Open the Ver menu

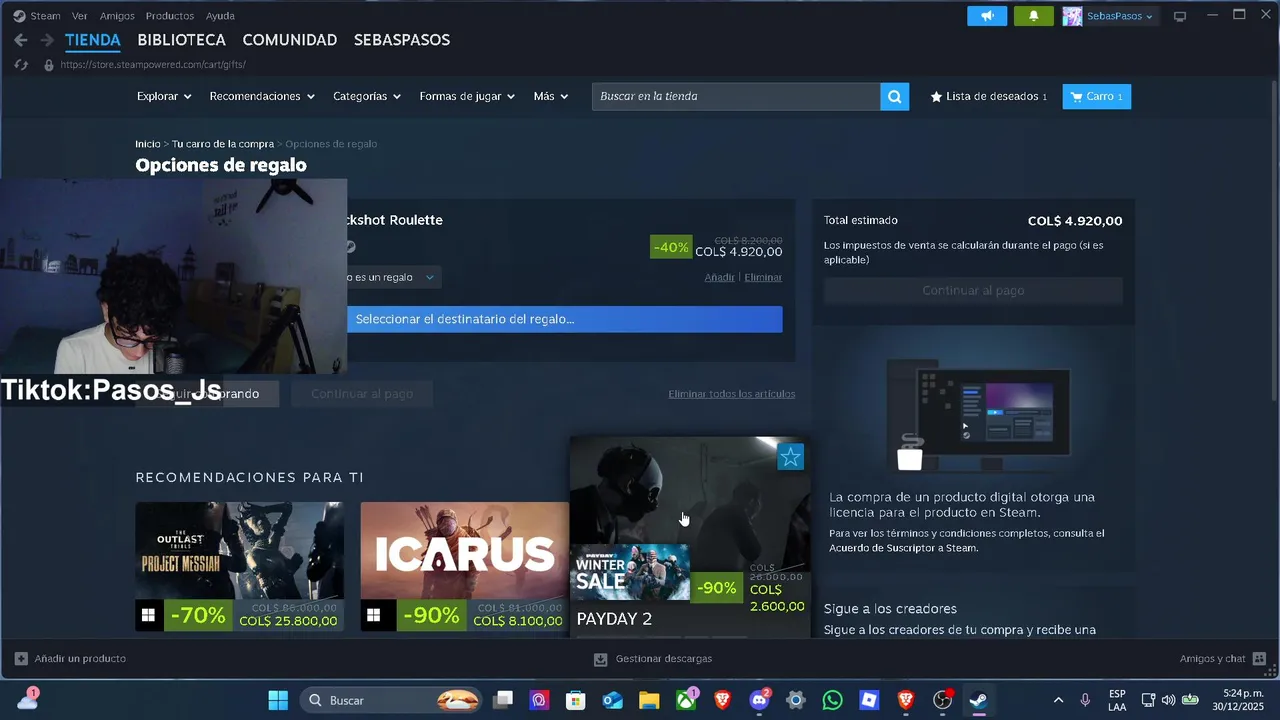(x=79, y=16)
